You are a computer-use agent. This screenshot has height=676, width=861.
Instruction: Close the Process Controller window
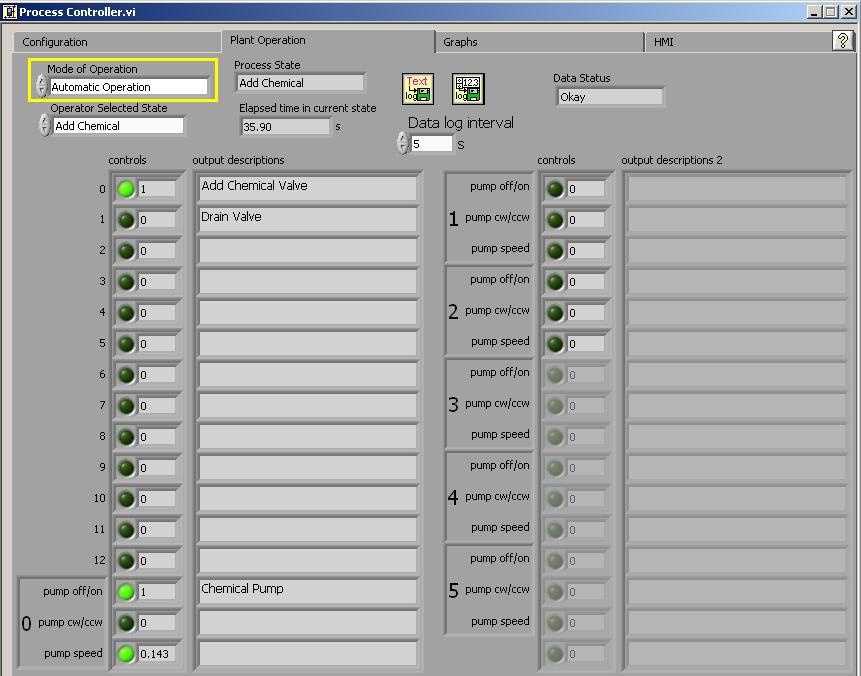pos(848,12)
